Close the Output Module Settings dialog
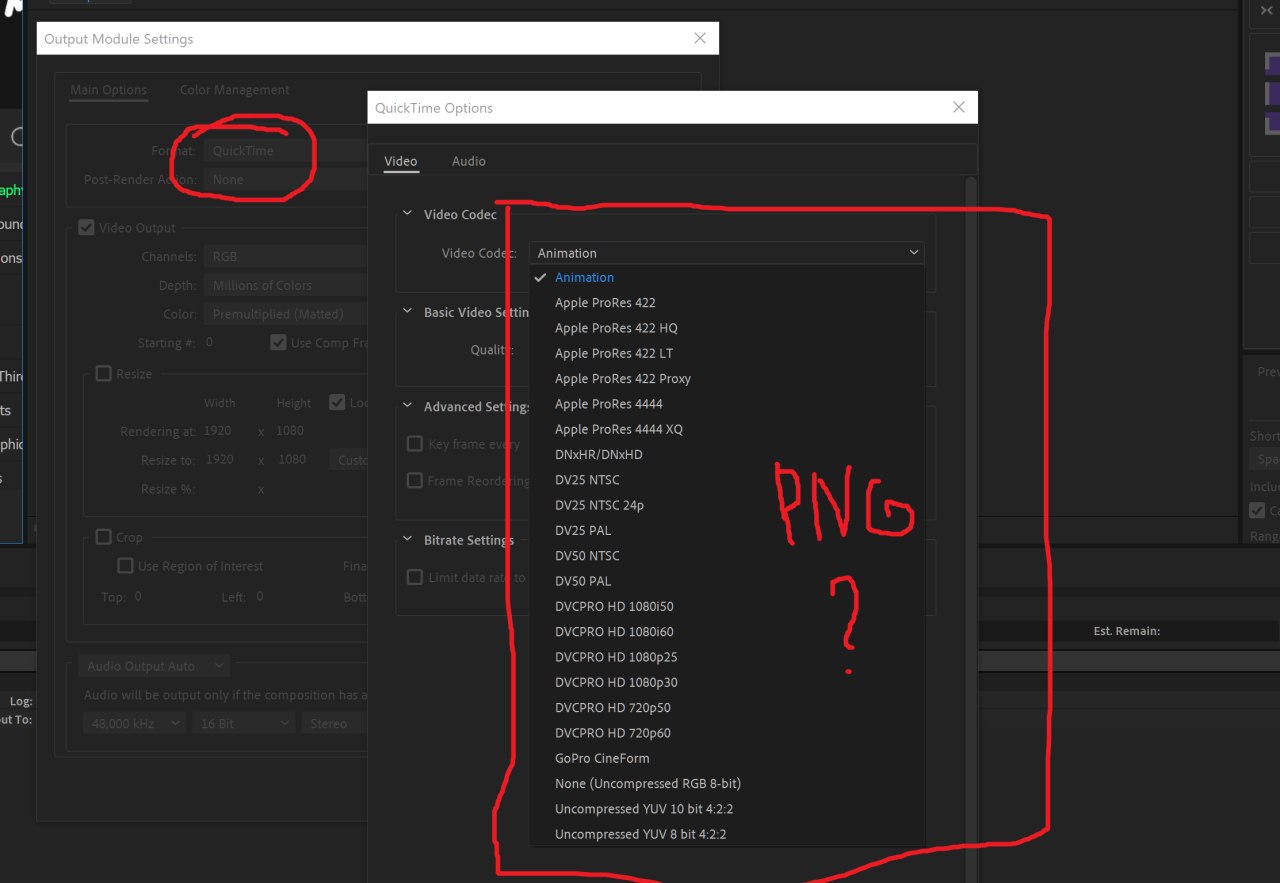 coord(700,39)
